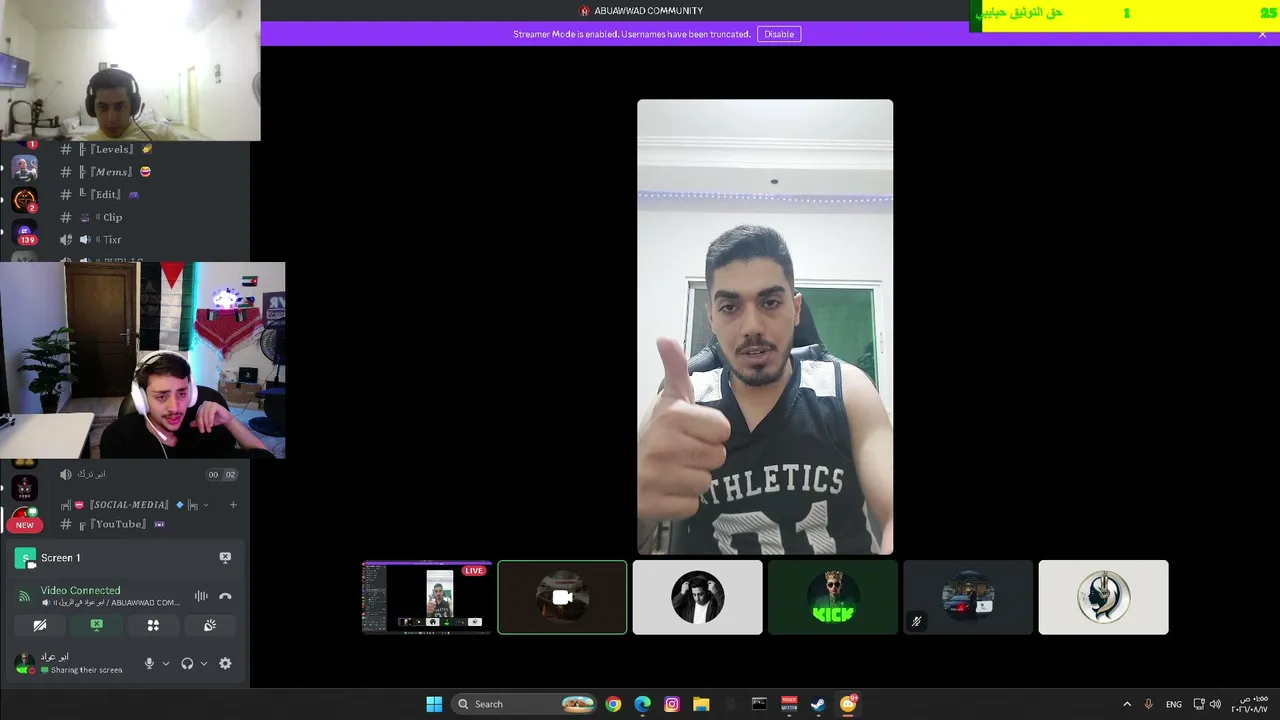This screenshot has height=720, width=1280.
Task: Select the black-and-white portrait participant tile
Action: click(x=697, y=597)
